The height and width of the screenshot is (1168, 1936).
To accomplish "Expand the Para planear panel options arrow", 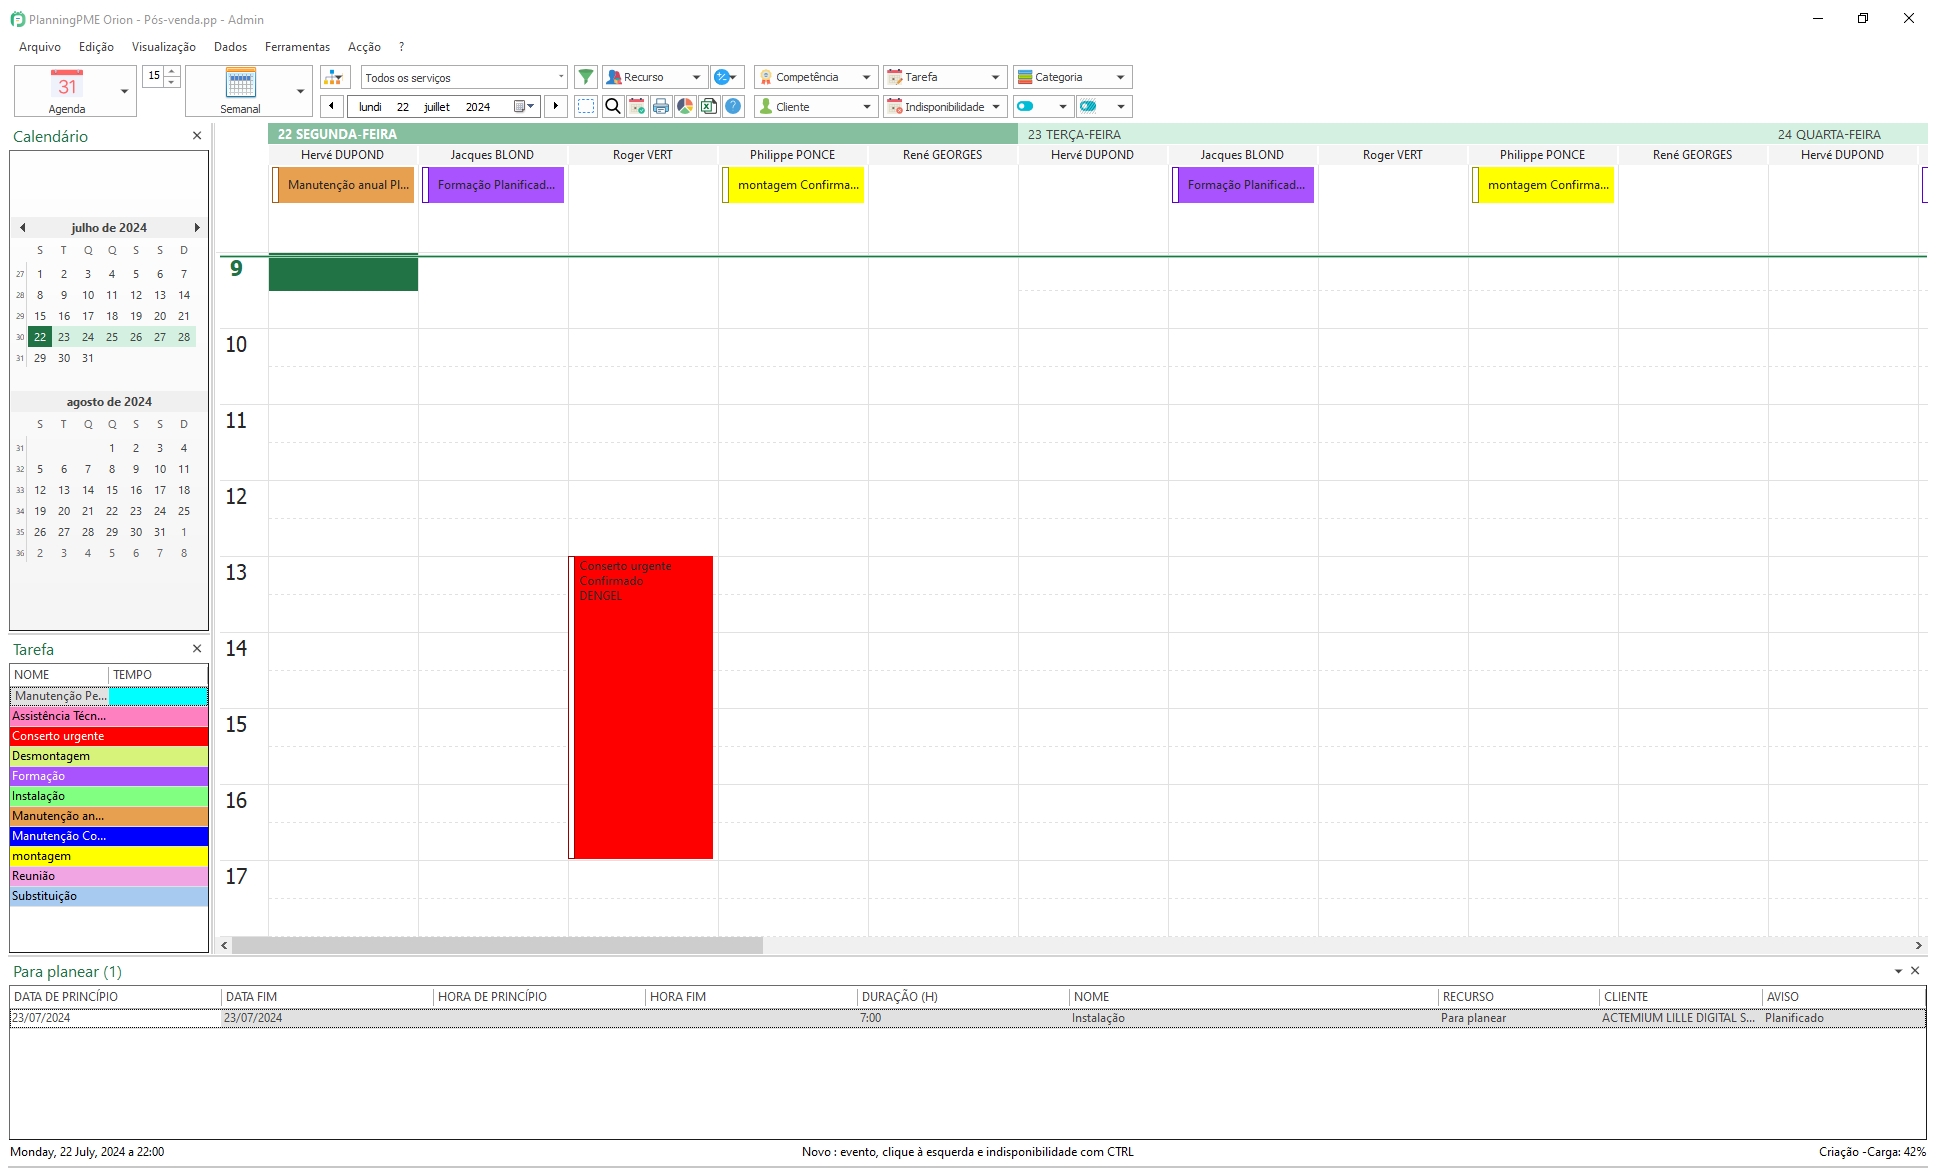I will [x=1898, y=971].
